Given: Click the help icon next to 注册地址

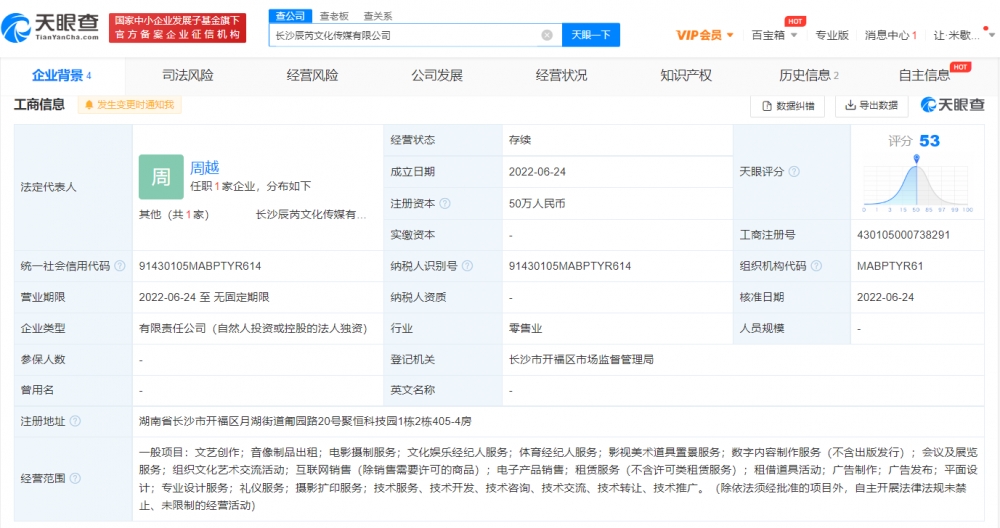Looking at the screenshot, I should pos(75,421).
